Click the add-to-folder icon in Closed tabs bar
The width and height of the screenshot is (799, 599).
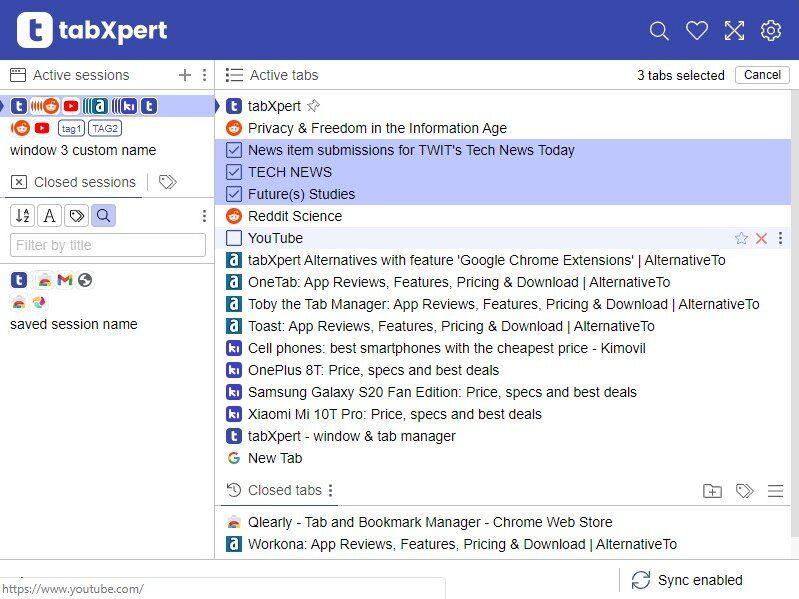(712, 491)
